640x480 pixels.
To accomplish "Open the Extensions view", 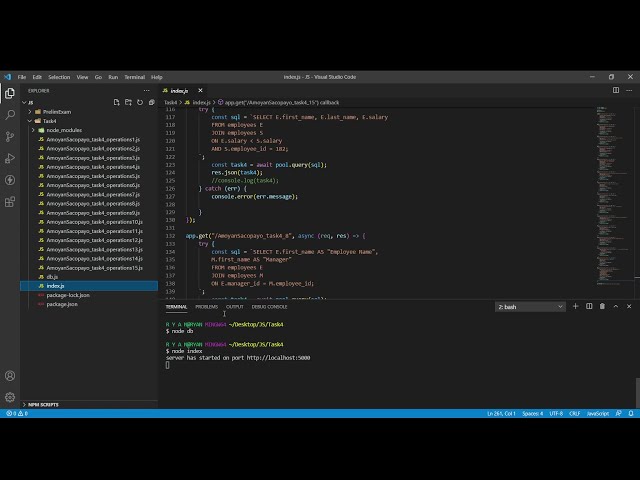I will 10,201.
